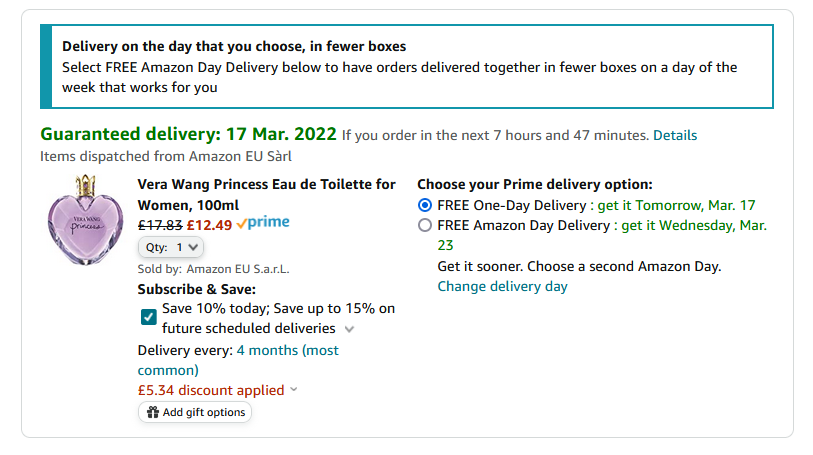The width and height of the screenshot is (813, 455).
Task: Uncheck the Subscribe & Save checkbox
Action: tap(149, 317)
